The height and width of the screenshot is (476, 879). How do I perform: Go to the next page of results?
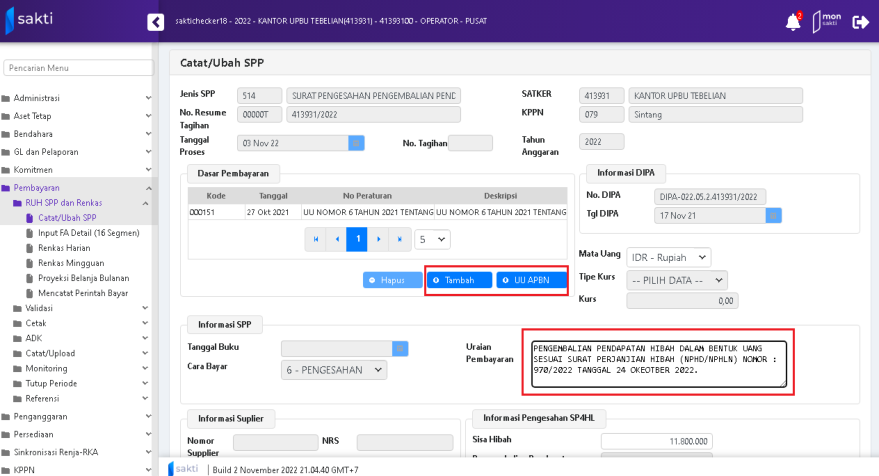coord(379,240)
